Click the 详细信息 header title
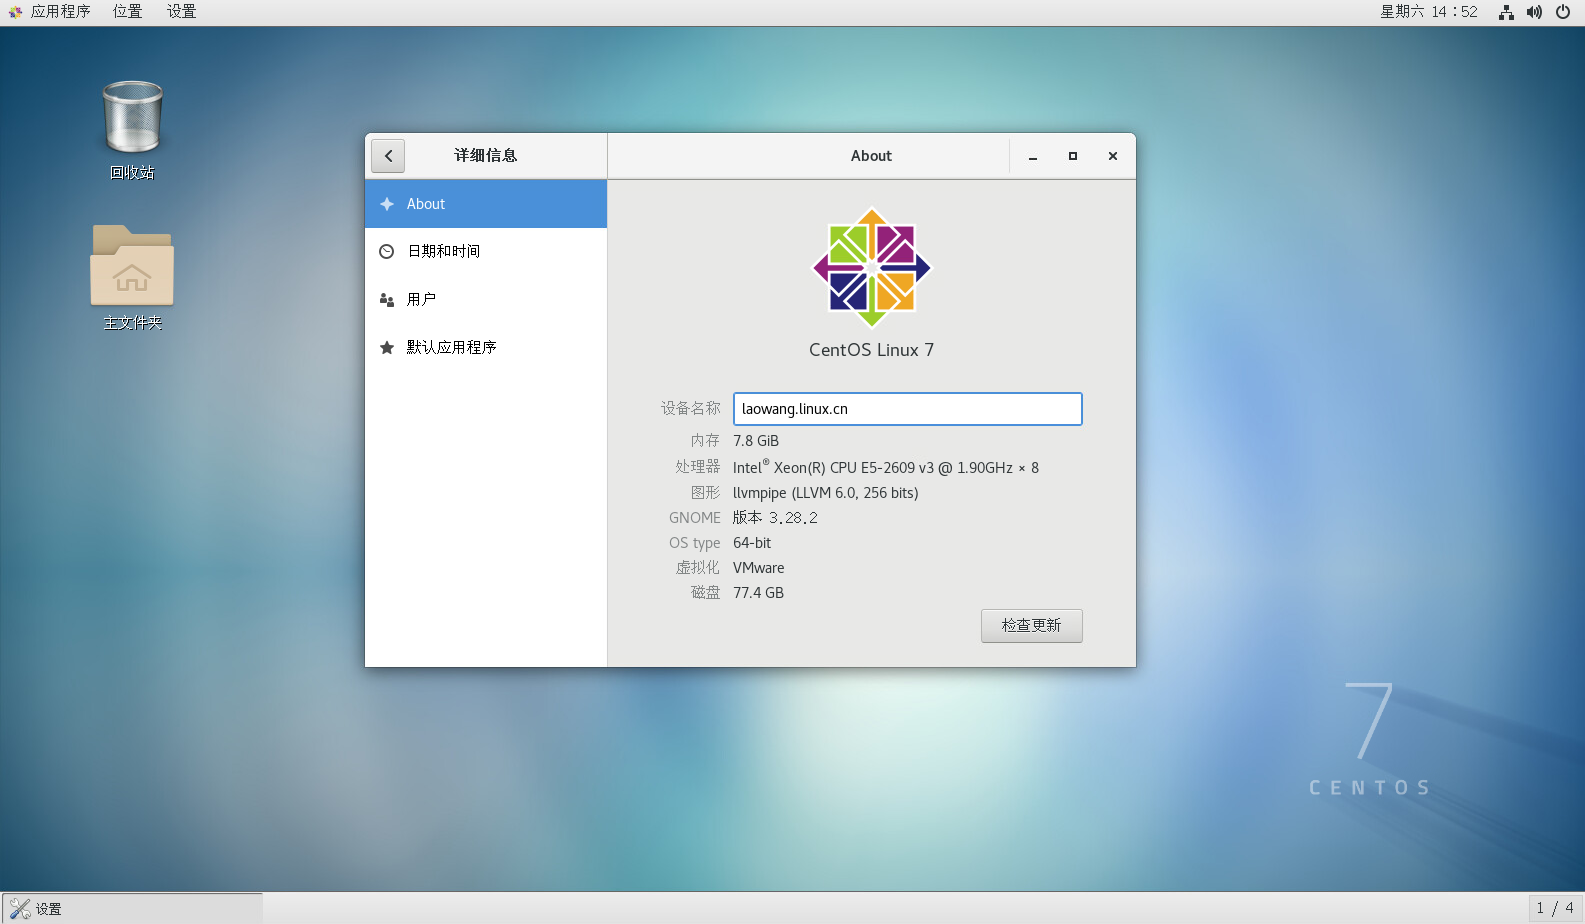Image resolution: width=1585 pixels, height=924 pixels. pos(486,156)
